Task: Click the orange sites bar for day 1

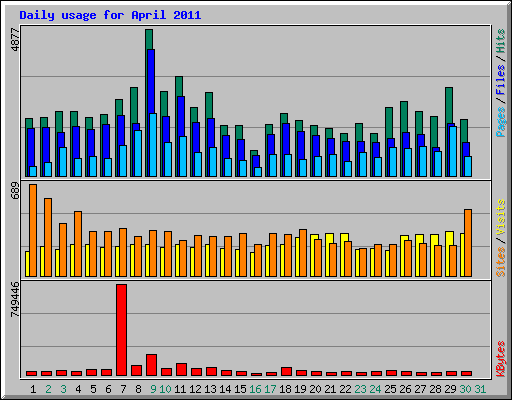Action: 33,230
